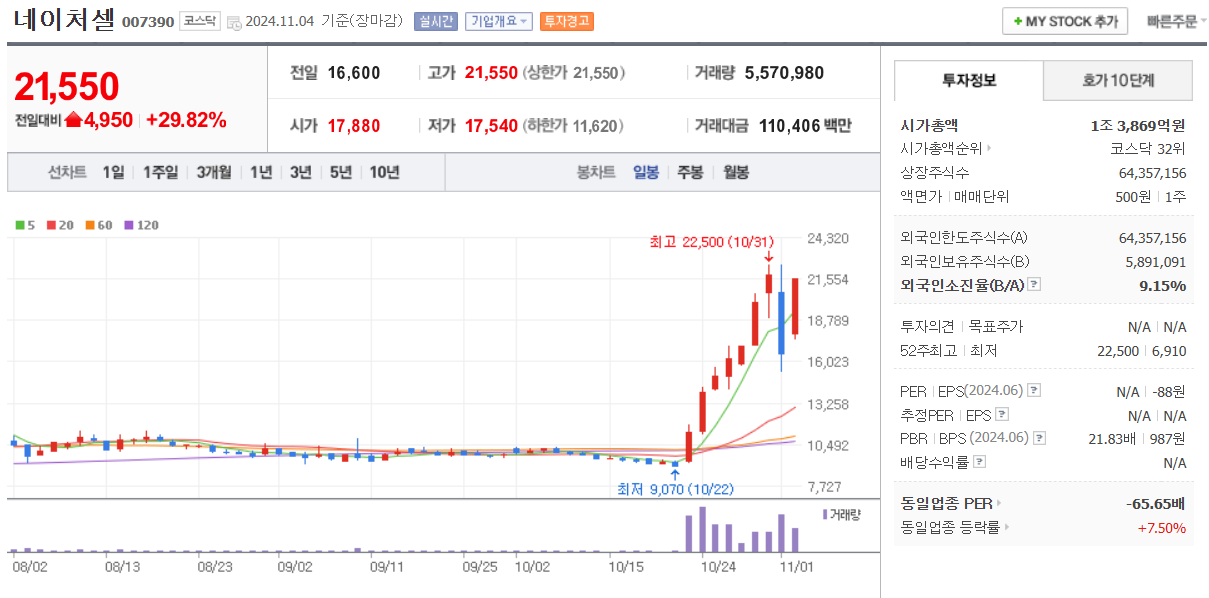
Task: Switch to the 호가10단계 tab
Action: (x=1118, y=80)
